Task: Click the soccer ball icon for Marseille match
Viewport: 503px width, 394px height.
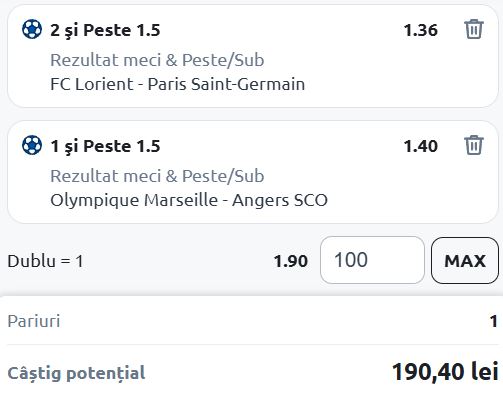Action: click(32, 145)
